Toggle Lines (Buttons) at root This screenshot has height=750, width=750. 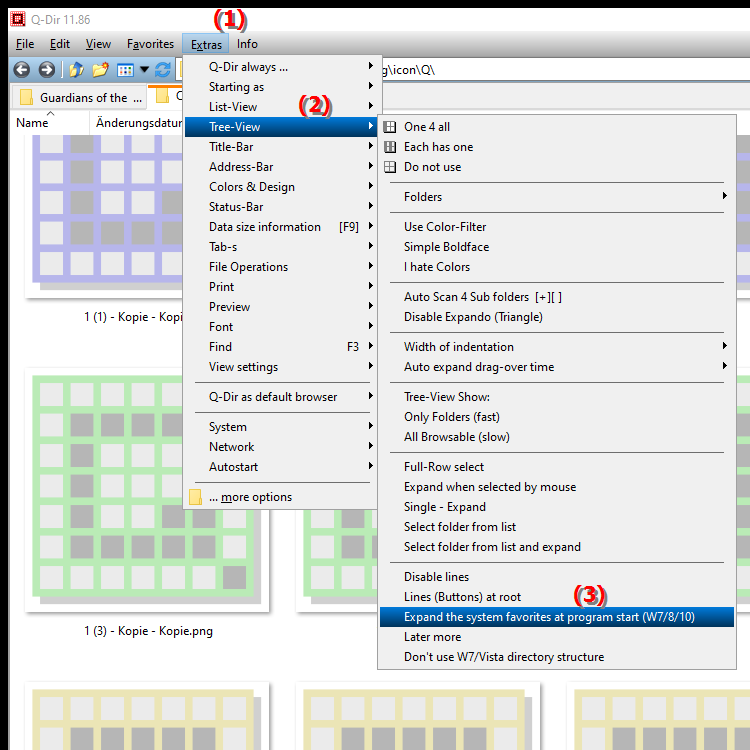557,597
